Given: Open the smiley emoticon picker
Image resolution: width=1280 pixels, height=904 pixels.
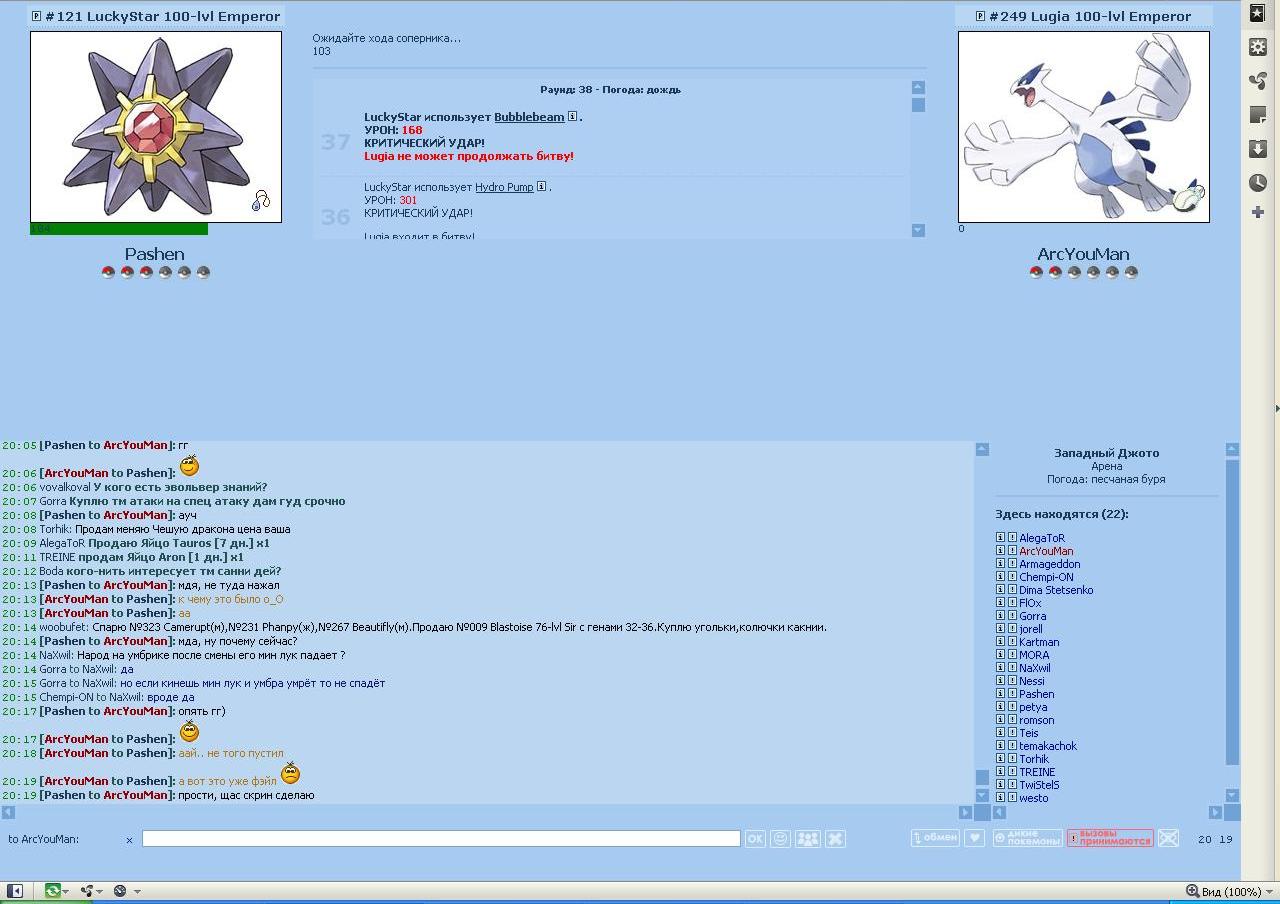Looking at the screenshot, I should coord(781,839).
